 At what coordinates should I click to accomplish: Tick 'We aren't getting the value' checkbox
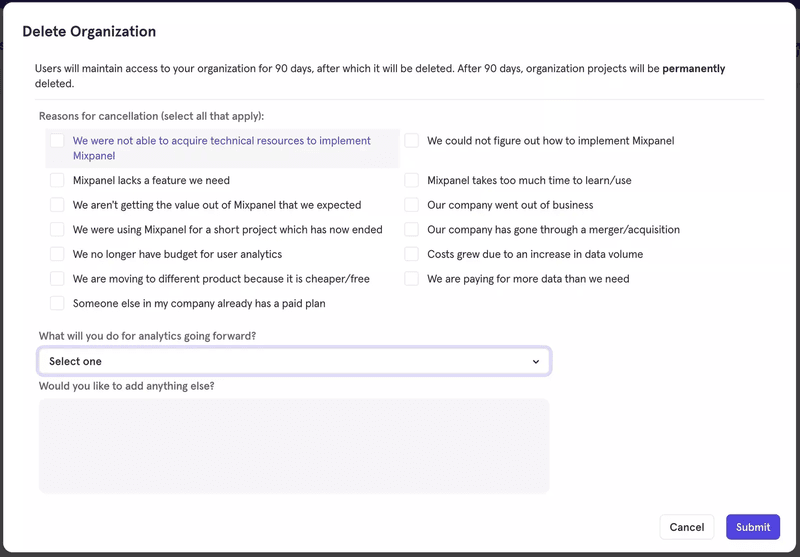57,205
